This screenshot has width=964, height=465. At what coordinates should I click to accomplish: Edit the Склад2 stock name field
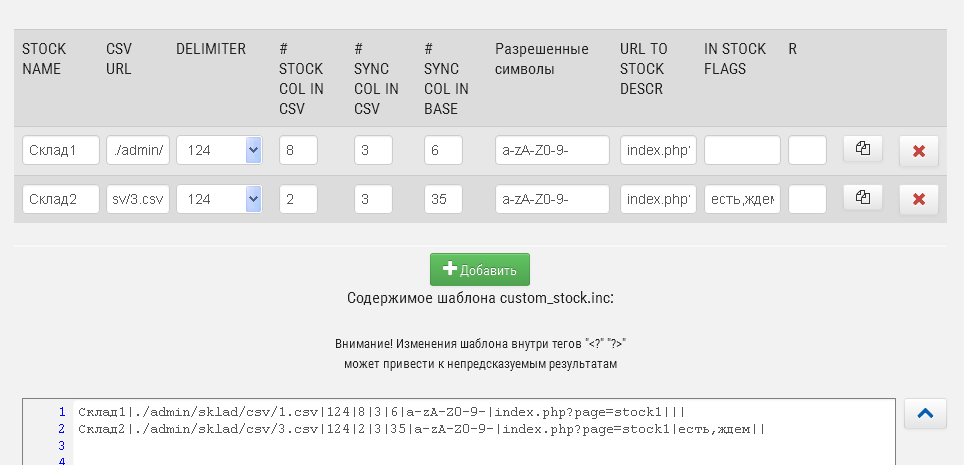point(61,199)
